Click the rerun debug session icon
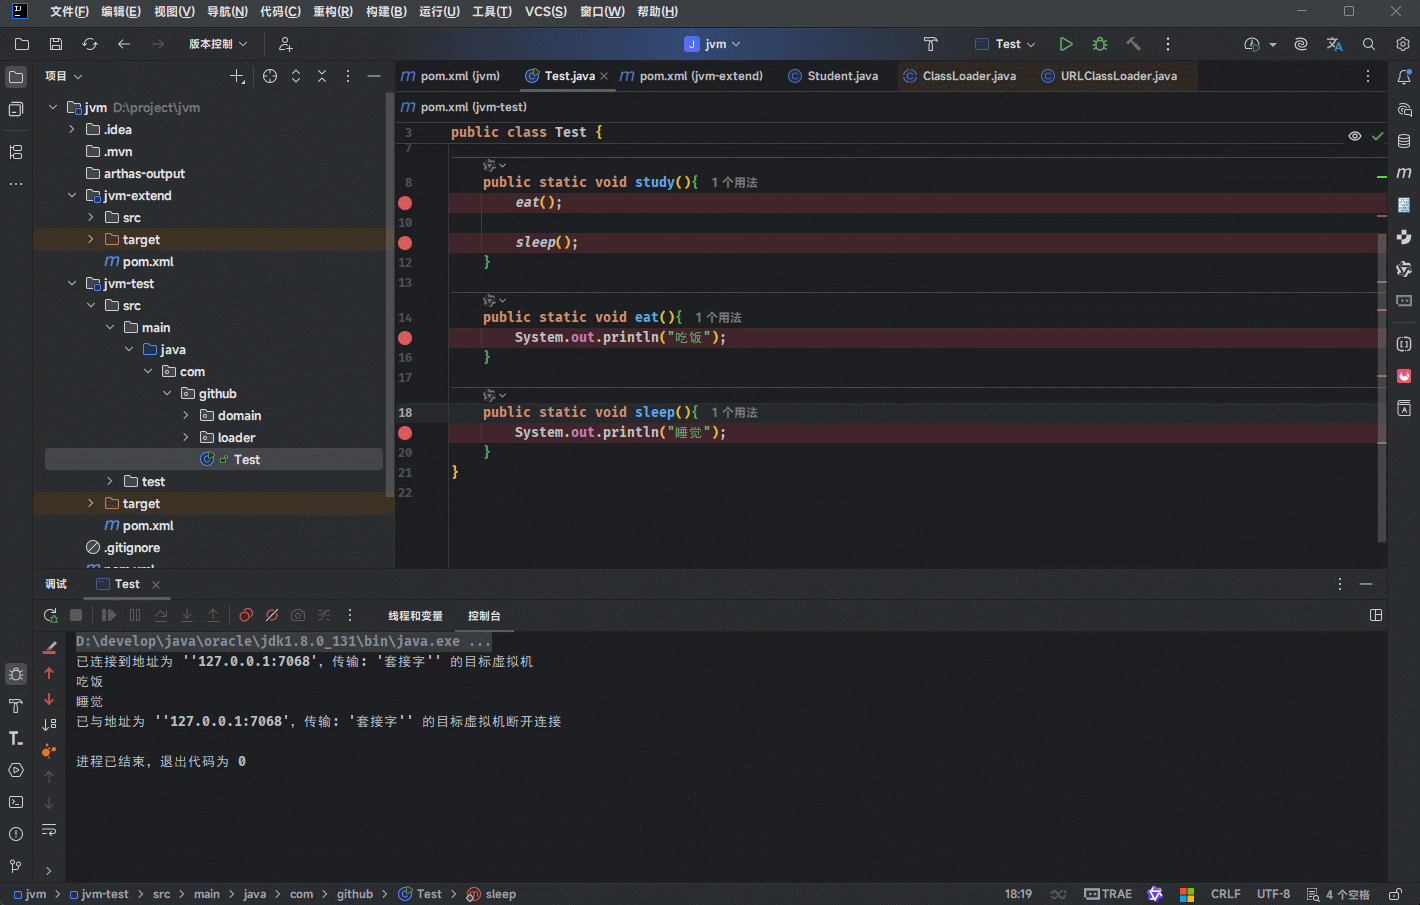The width and height of the screenshot is (1420, 905). [51, 615]
